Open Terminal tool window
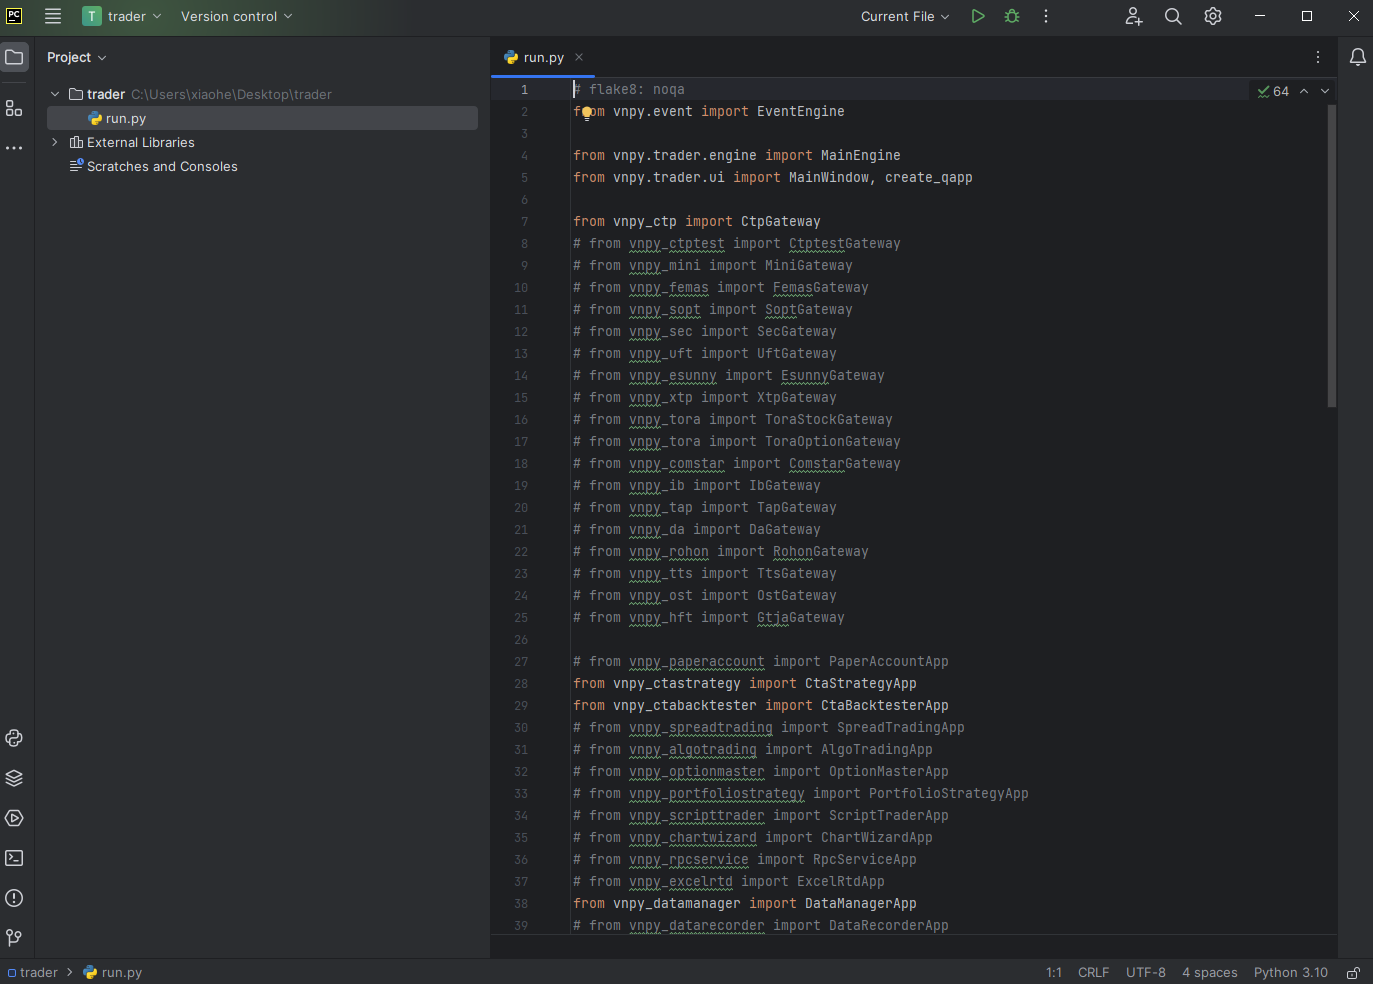Screen dimensions: 1373x984 tap(14, 858)
